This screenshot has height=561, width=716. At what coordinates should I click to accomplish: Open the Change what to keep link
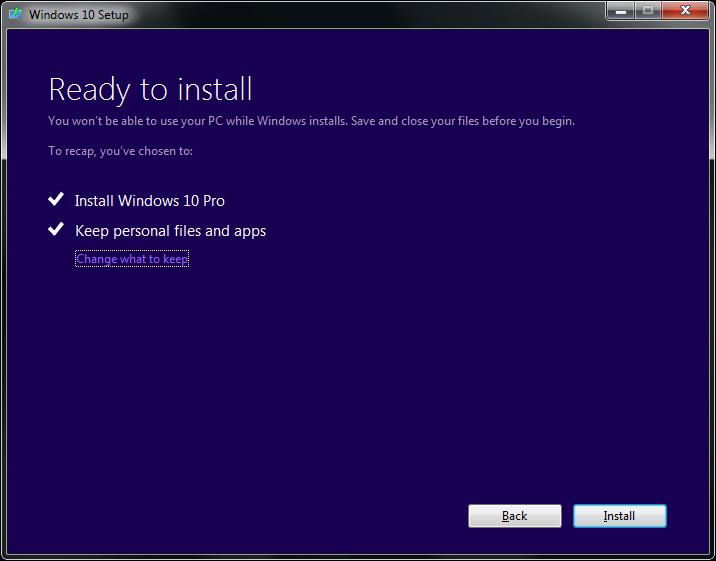click(x=132, y=259)
